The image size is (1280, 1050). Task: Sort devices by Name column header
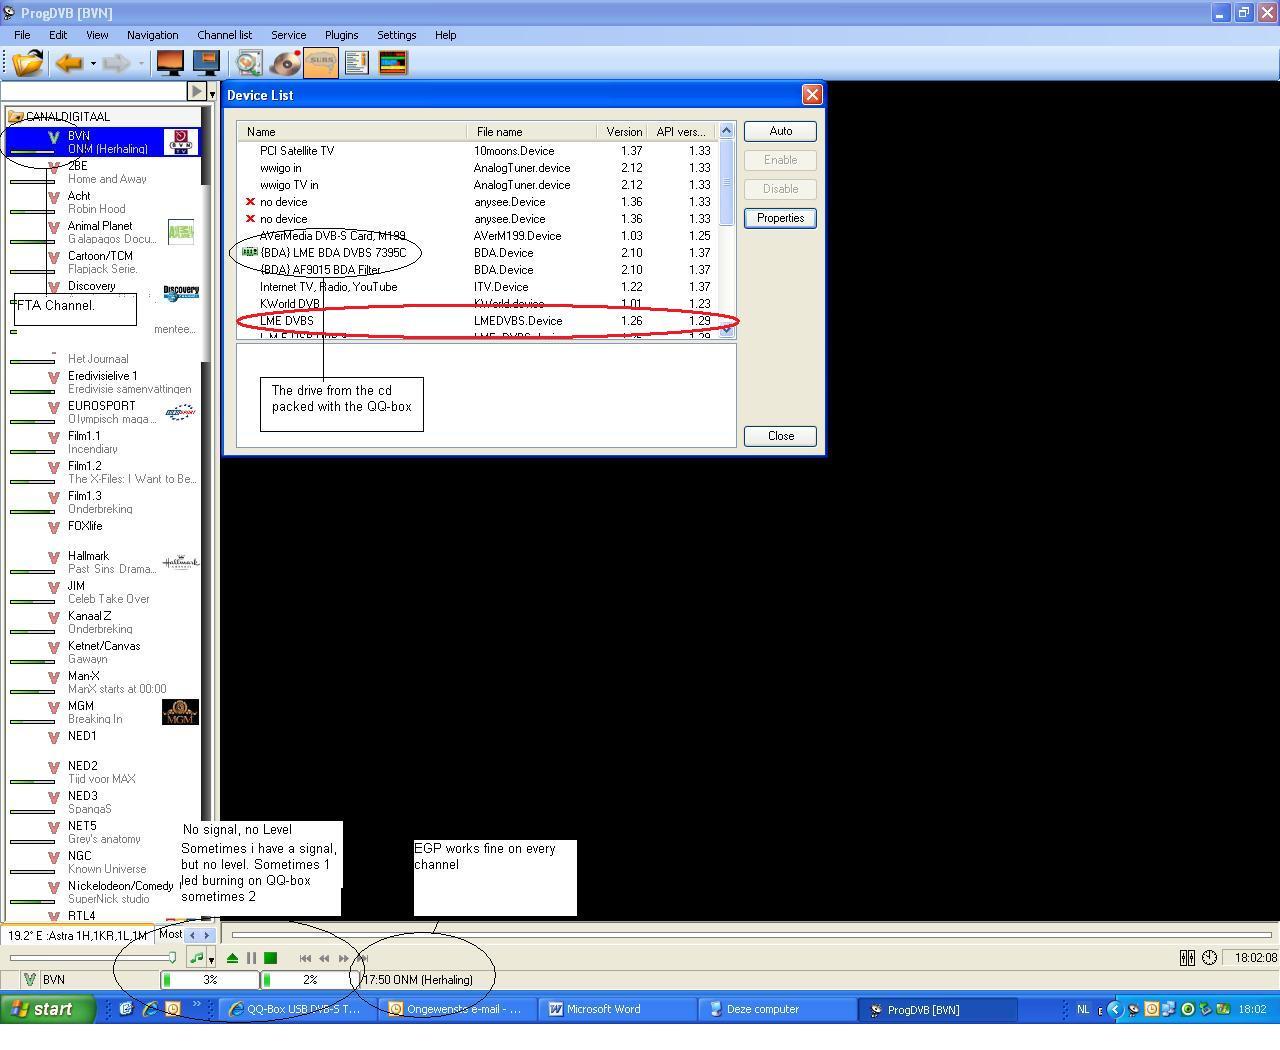coord(352,132)
